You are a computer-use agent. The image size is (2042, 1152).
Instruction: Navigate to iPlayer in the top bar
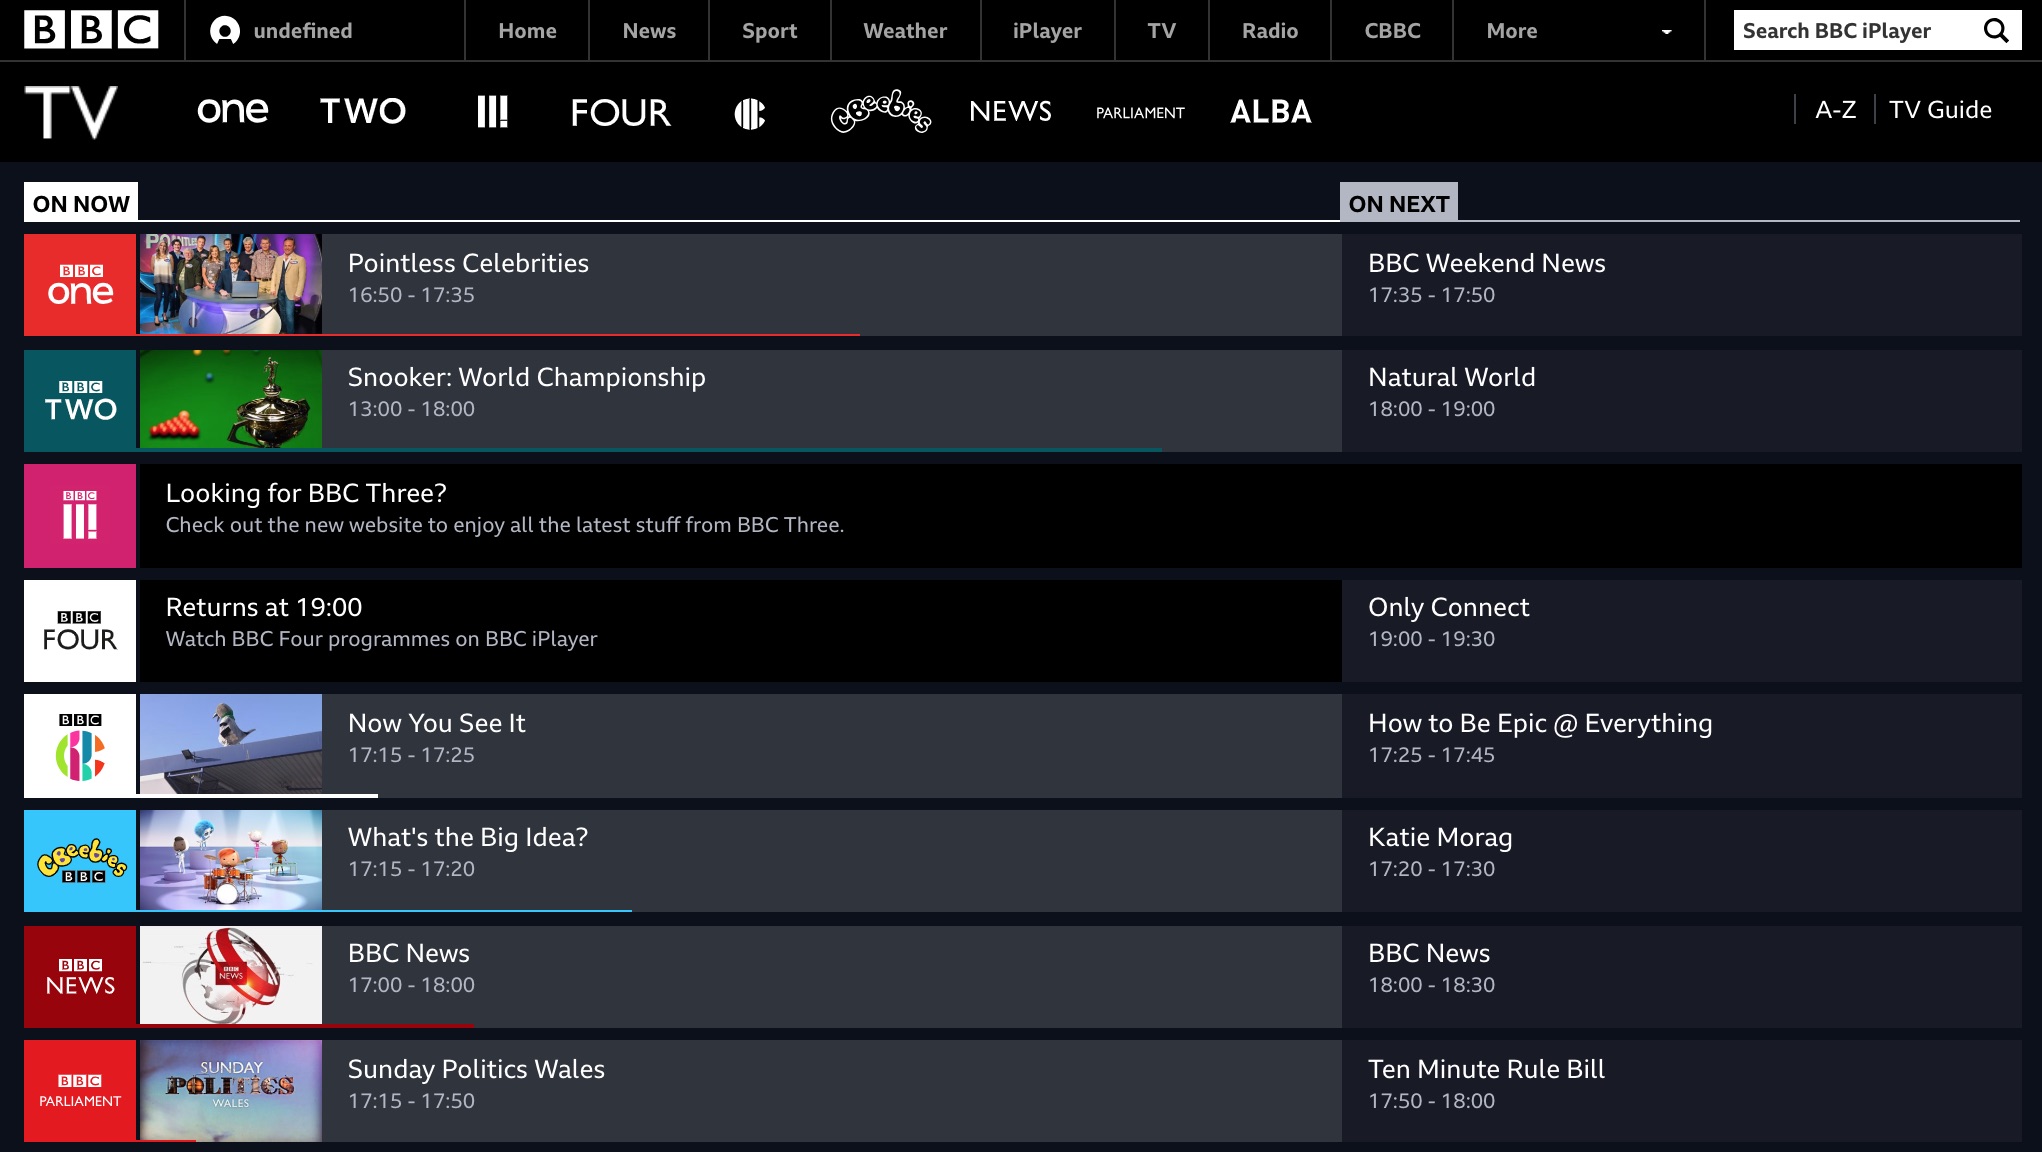pos(1046,30)
